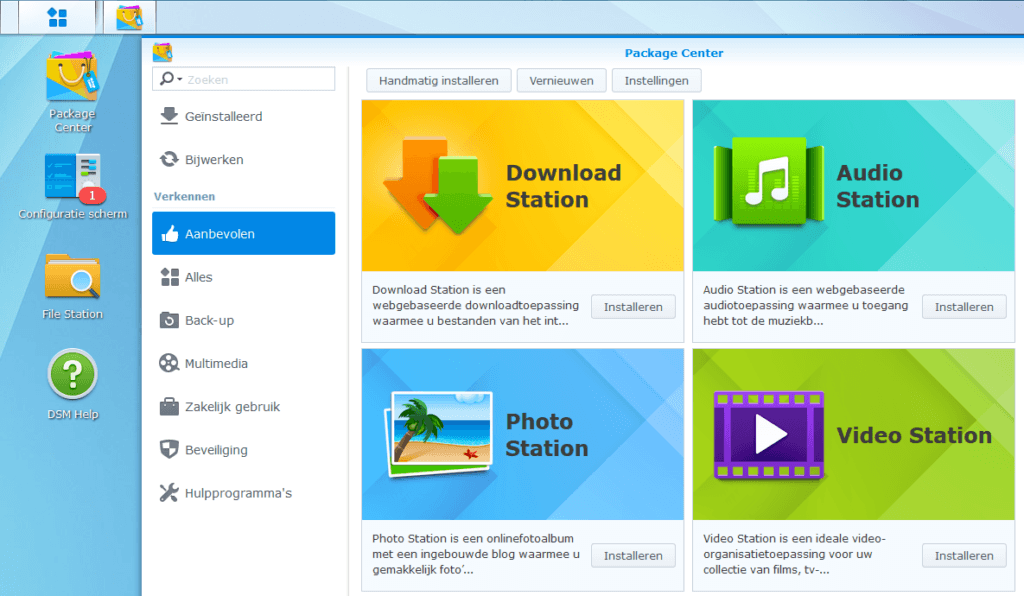The image size is (1024, 596).
Task: Click the Video Station play icon
Action: (x=769, y=435)
